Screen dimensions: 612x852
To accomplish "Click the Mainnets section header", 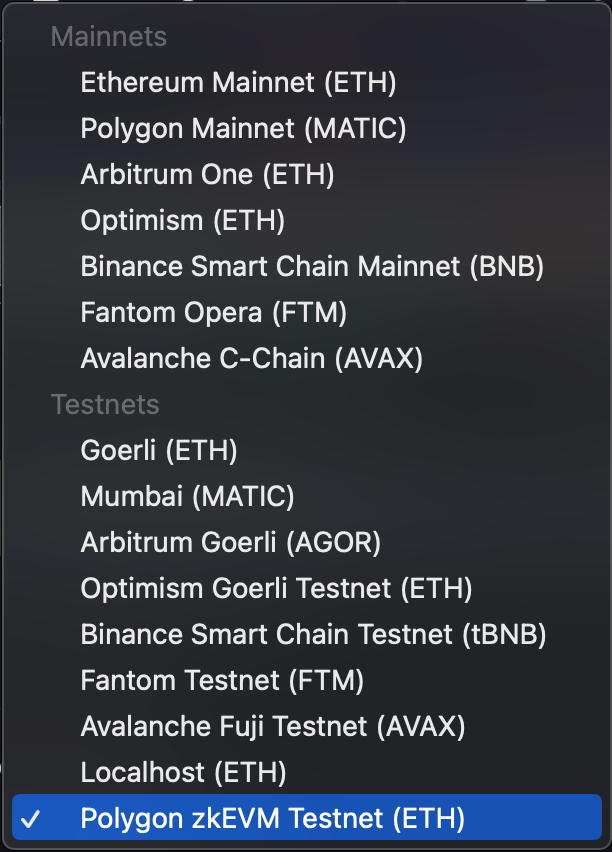I will click(108, 36).
